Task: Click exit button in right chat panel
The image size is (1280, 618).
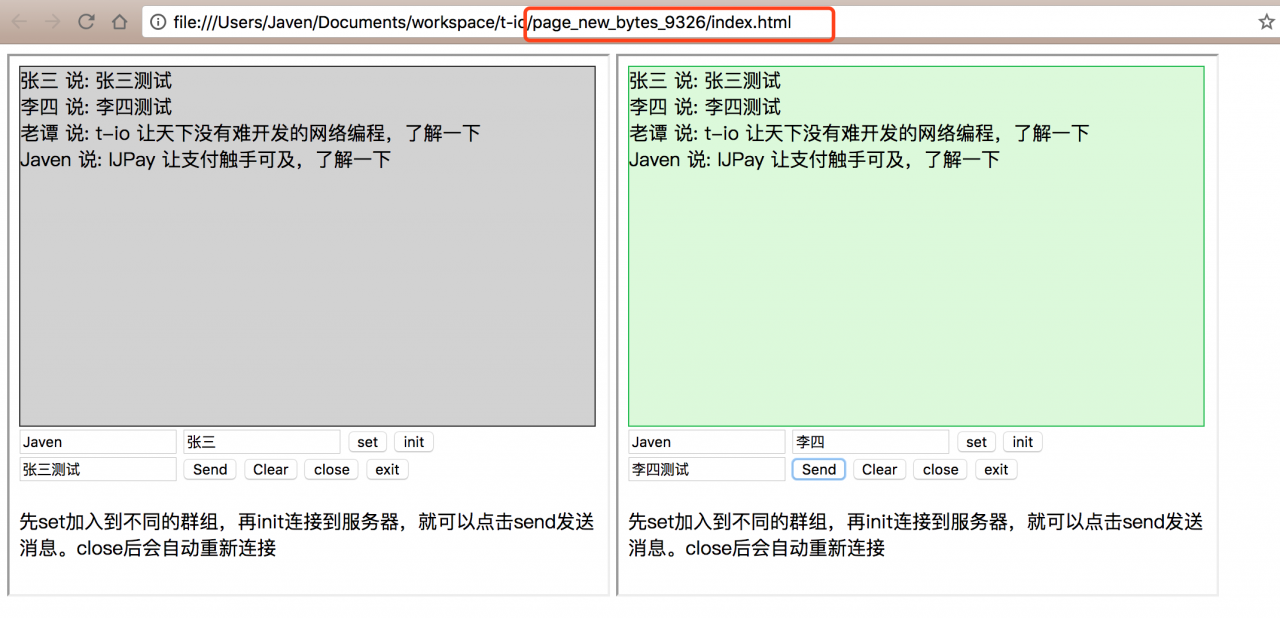Action: click(x=996, y=469)
